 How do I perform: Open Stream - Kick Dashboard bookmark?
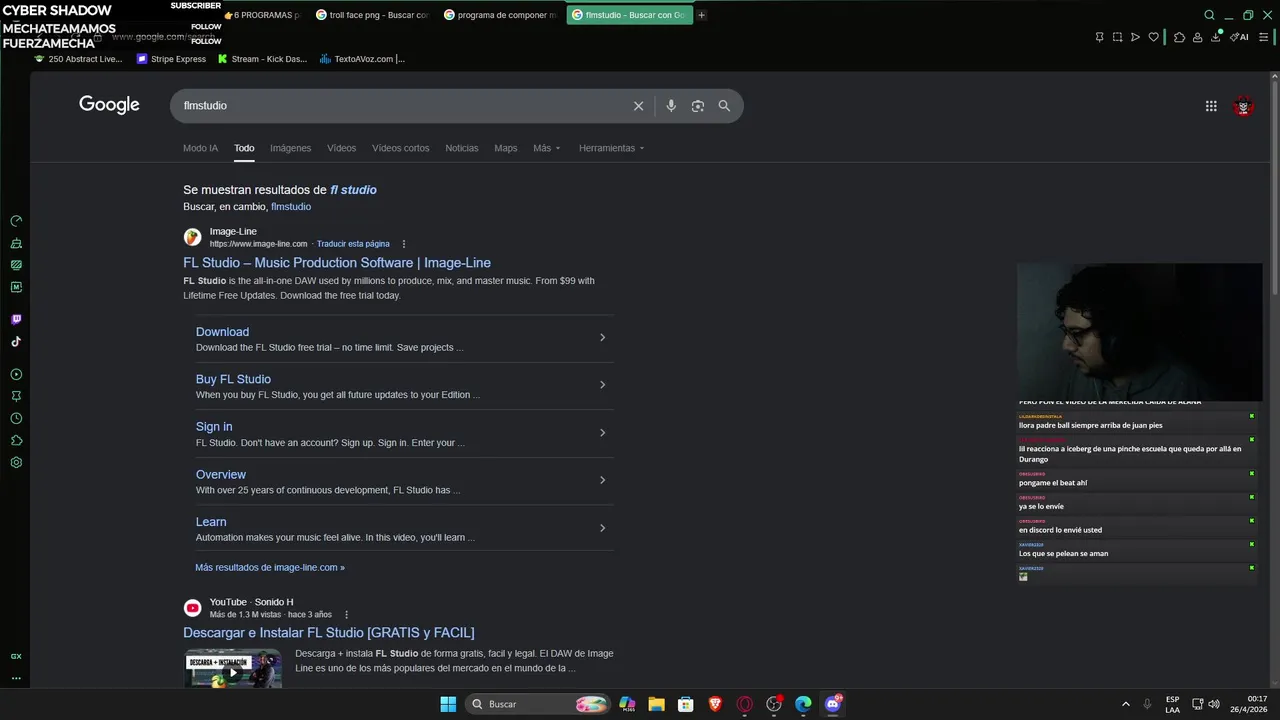pos(263,59)
